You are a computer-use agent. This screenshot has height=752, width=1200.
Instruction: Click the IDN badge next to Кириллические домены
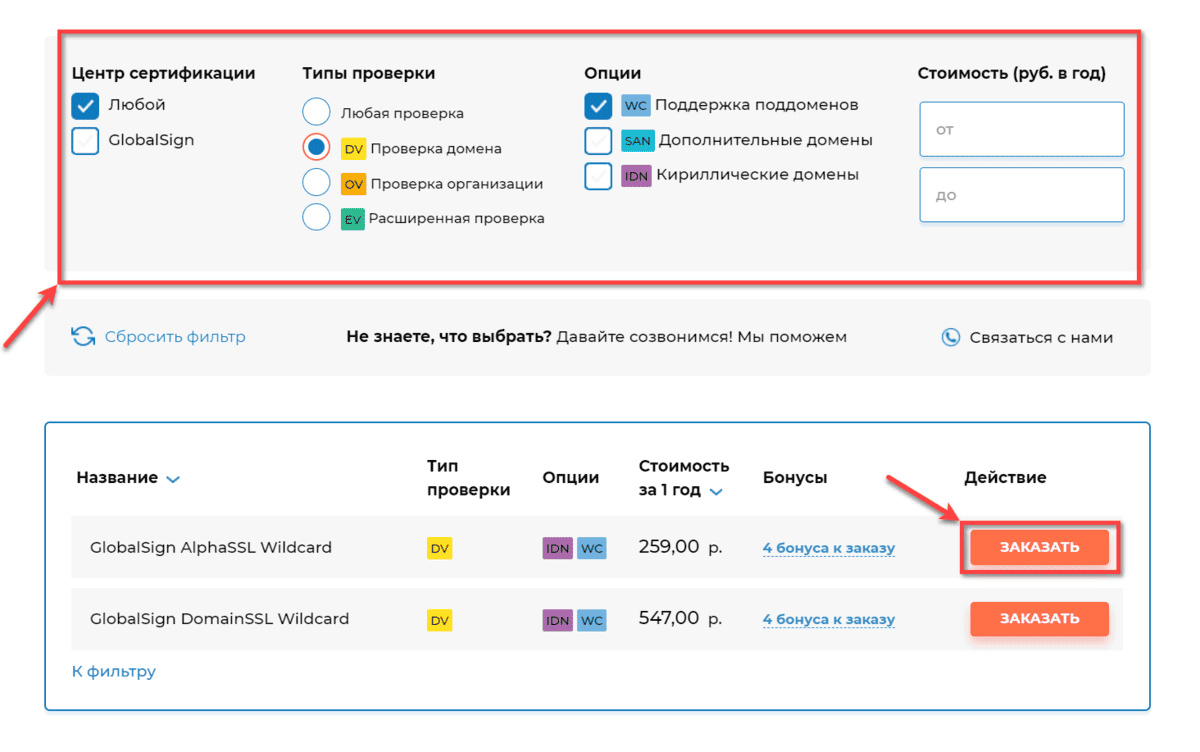coord(636,175)
